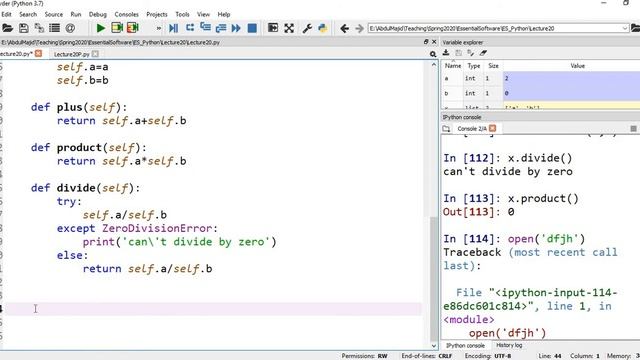The width and height of the screenshot is (640, 360).
Task: Switch to the Console 2/A tab
Action: point(471,129)
